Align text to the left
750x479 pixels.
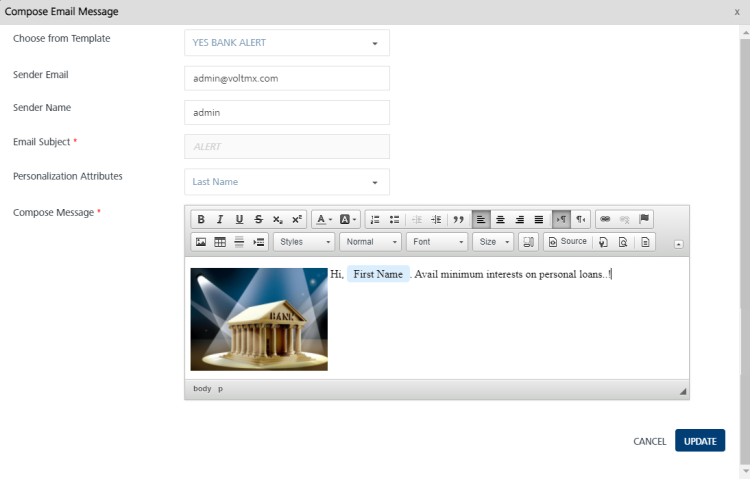pyautogui.click(x=481, y=219)
